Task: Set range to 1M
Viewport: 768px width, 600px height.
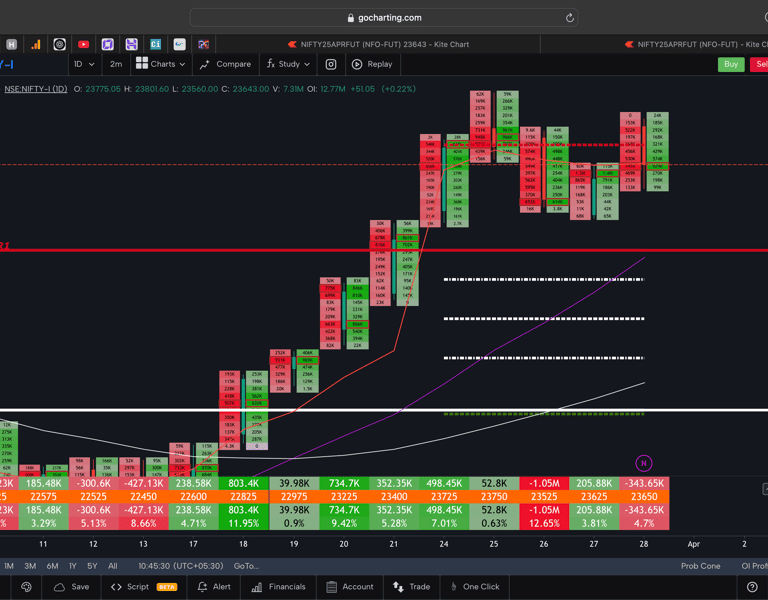Action: [x=9, y=566]
